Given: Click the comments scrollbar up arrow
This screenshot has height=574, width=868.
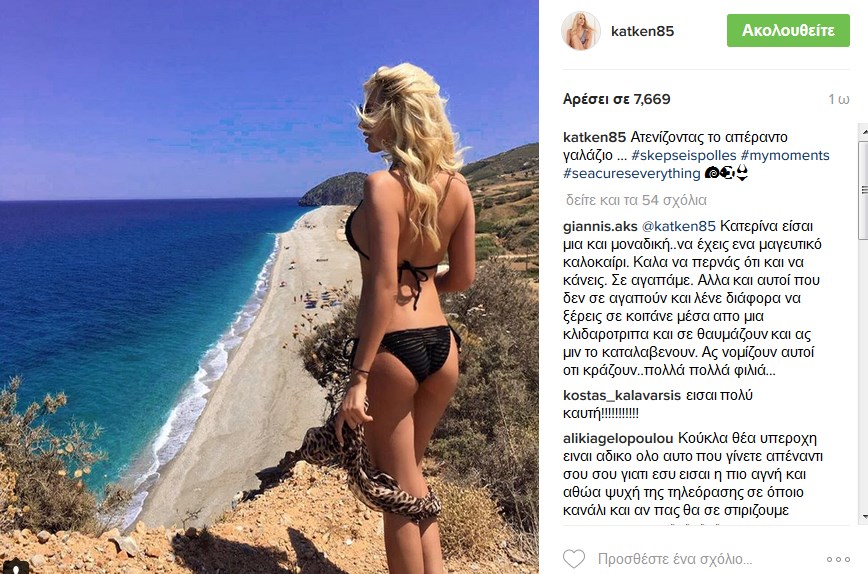Looking at the screenshot, I should pyautogui.click(x=864, y=132).
